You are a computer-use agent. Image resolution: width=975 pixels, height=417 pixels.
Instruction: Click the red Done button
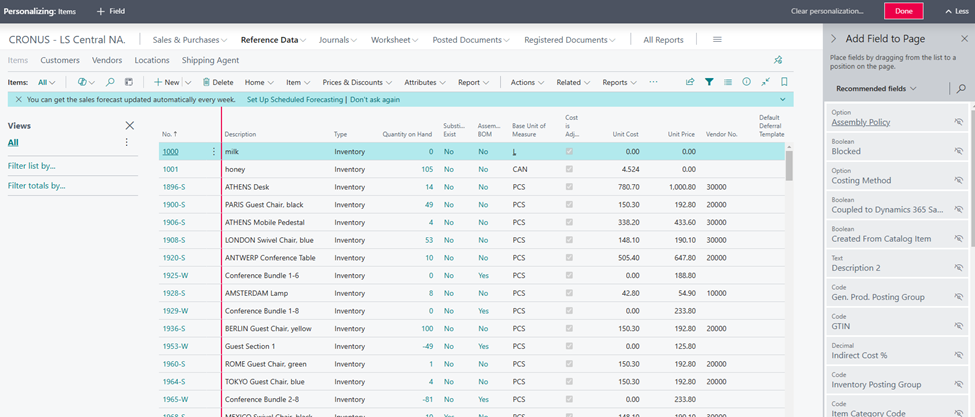click(x=903, y=11)
